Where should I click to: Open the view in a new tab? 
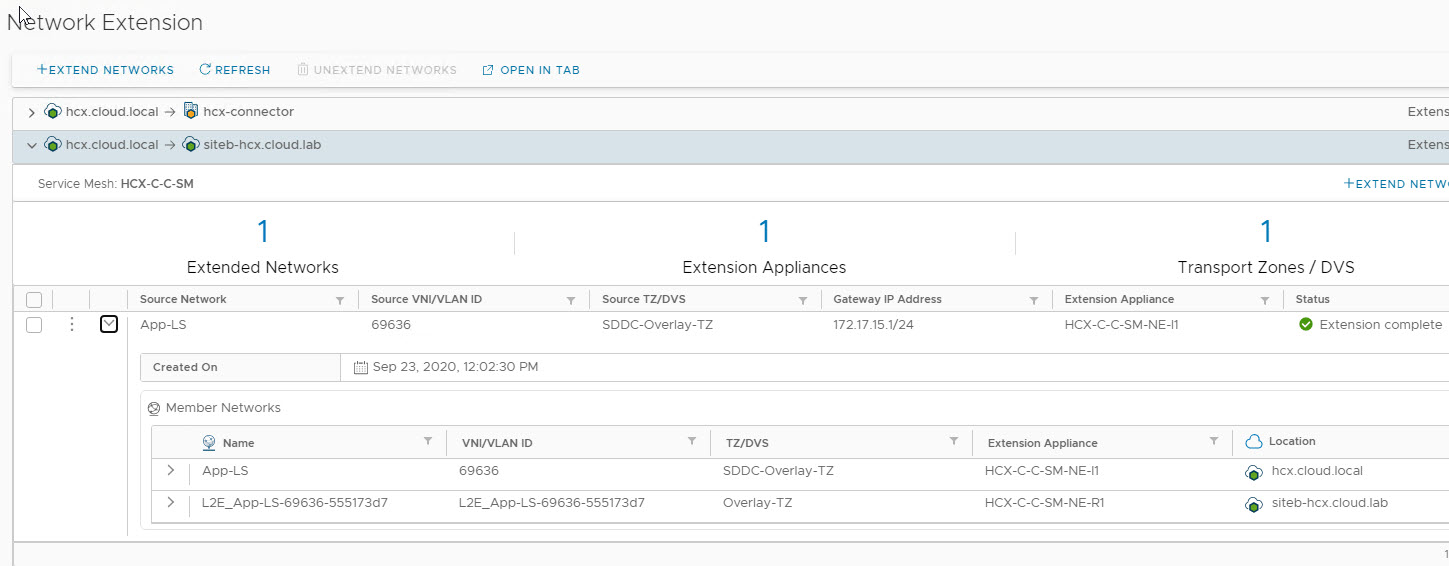(x=531, y=70)
